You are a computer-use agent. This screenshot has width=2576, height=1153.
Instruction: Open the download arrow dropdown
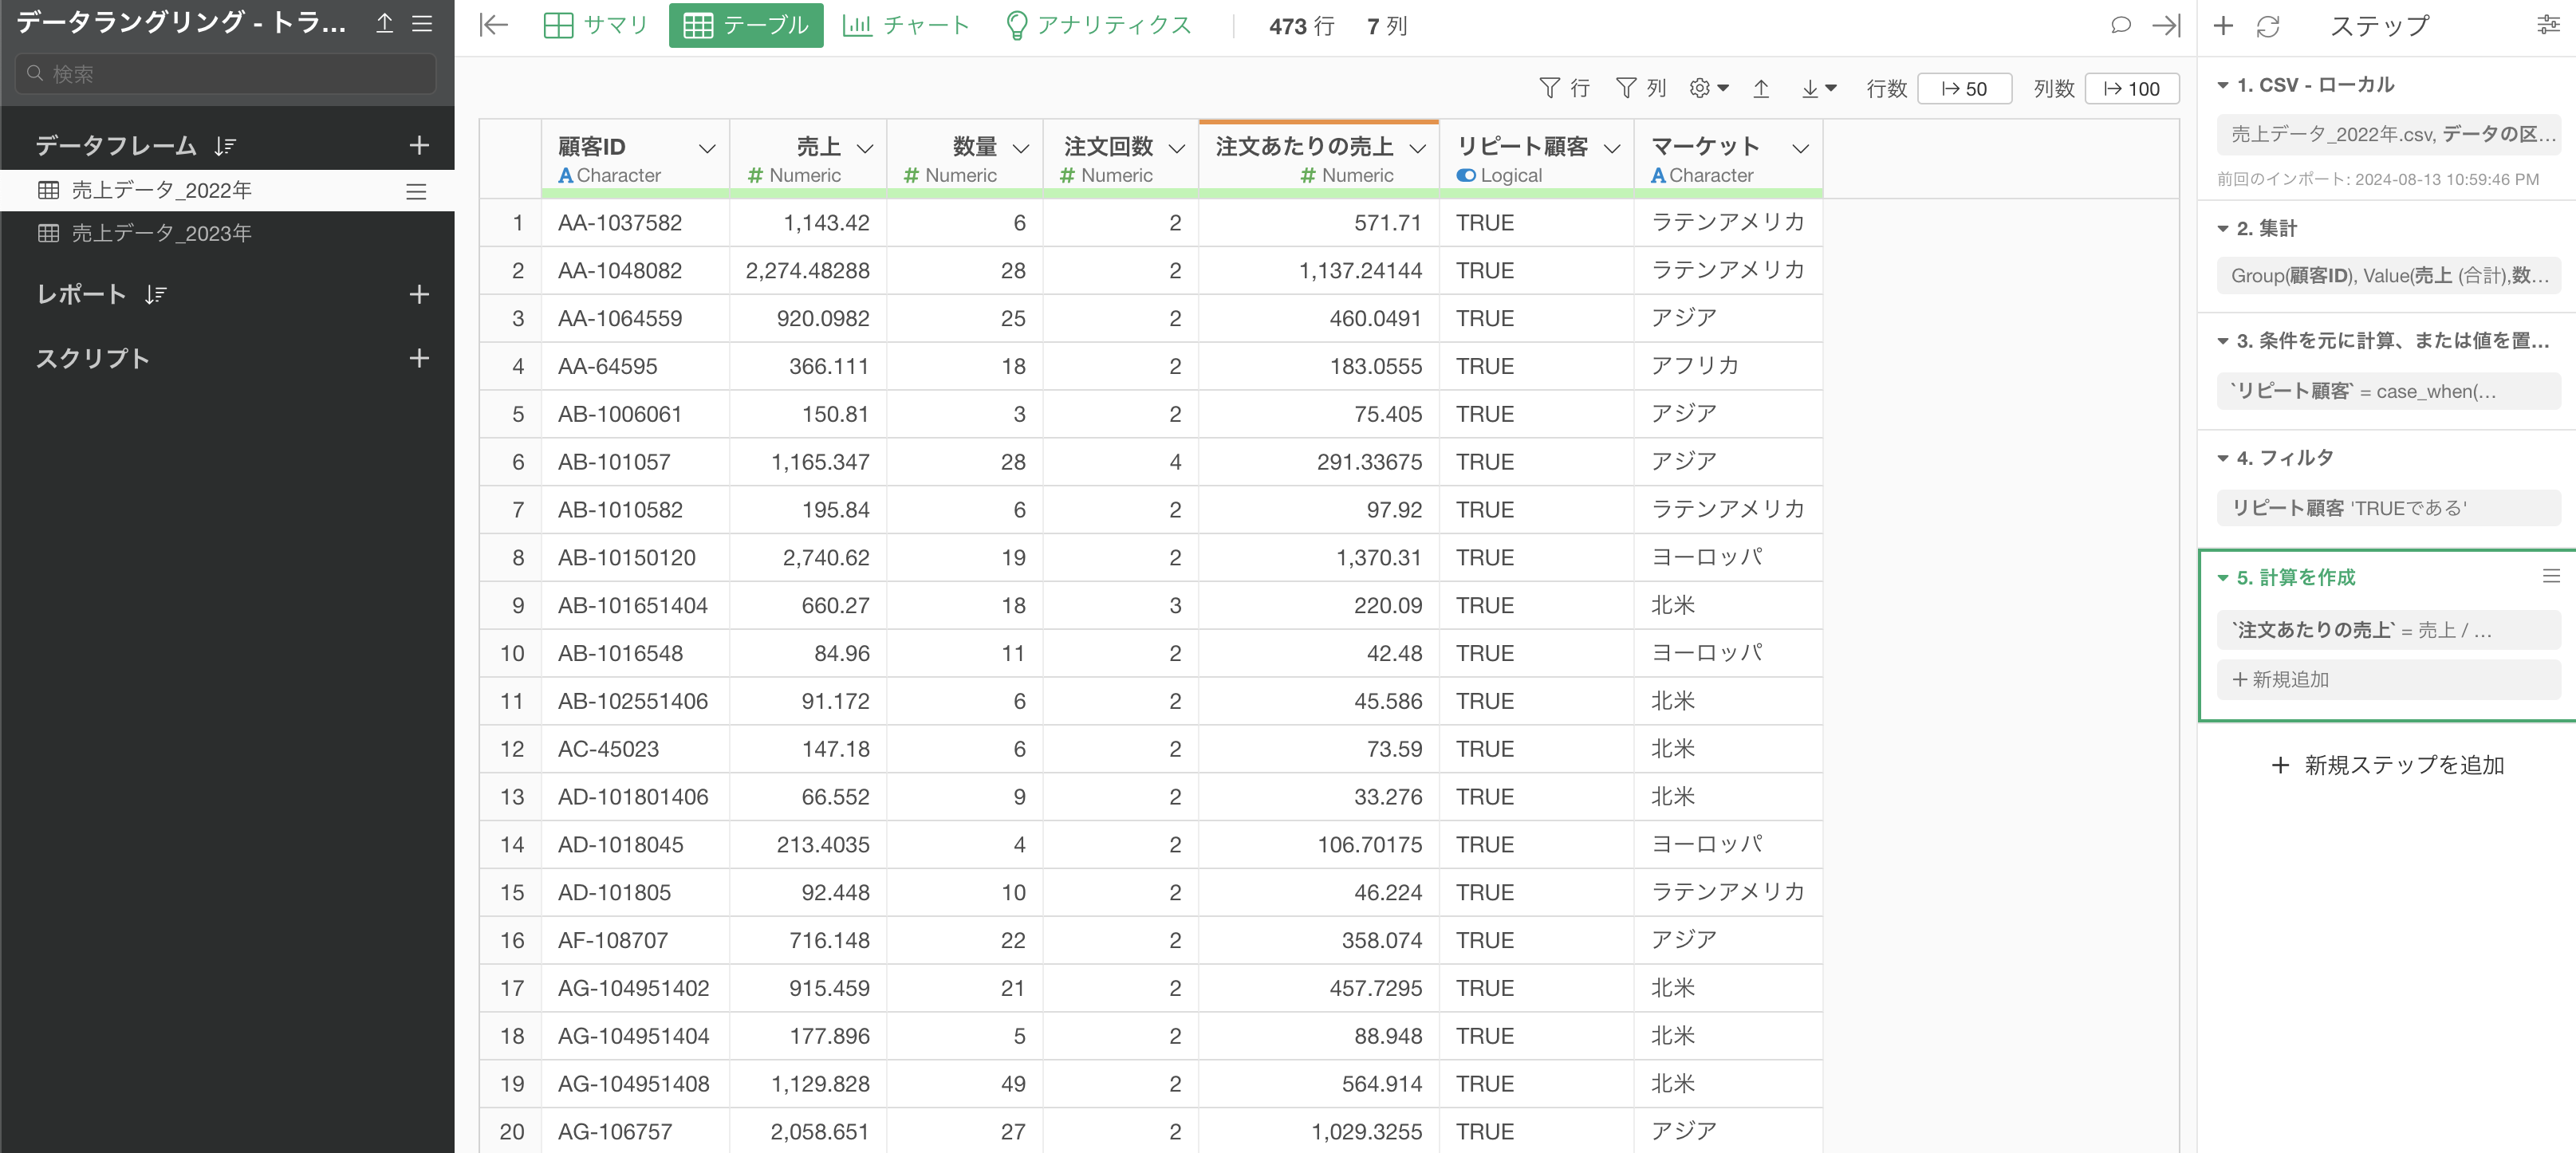pyautogui.click(x=1819, y=88)
